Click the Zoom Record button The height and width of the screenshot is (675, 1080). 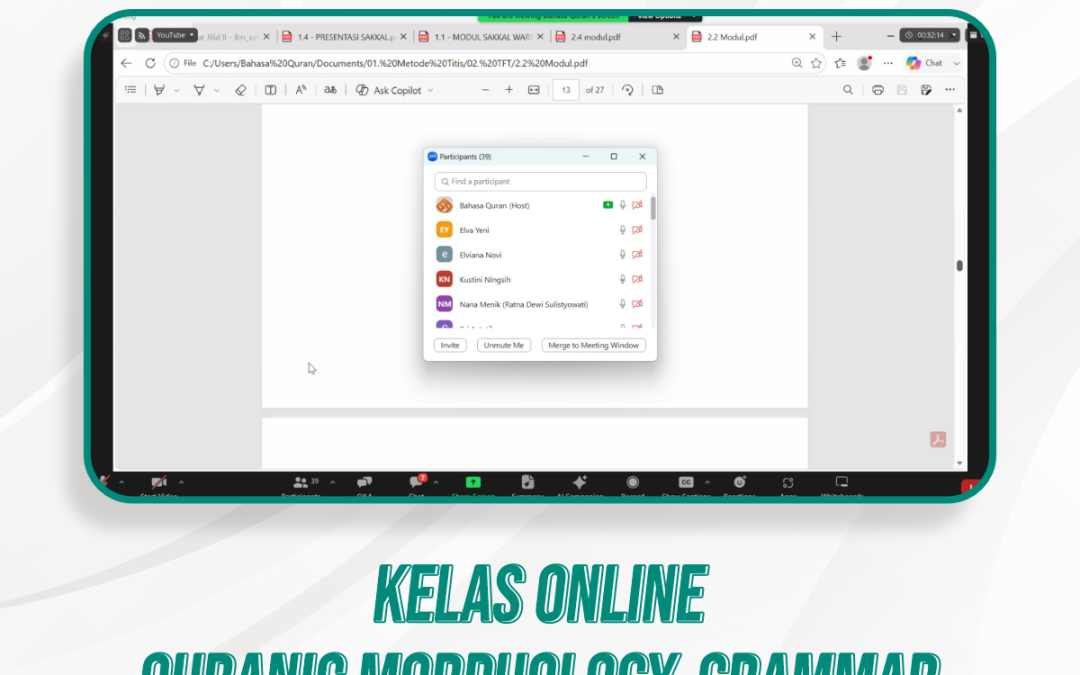[x=632, y=484]
